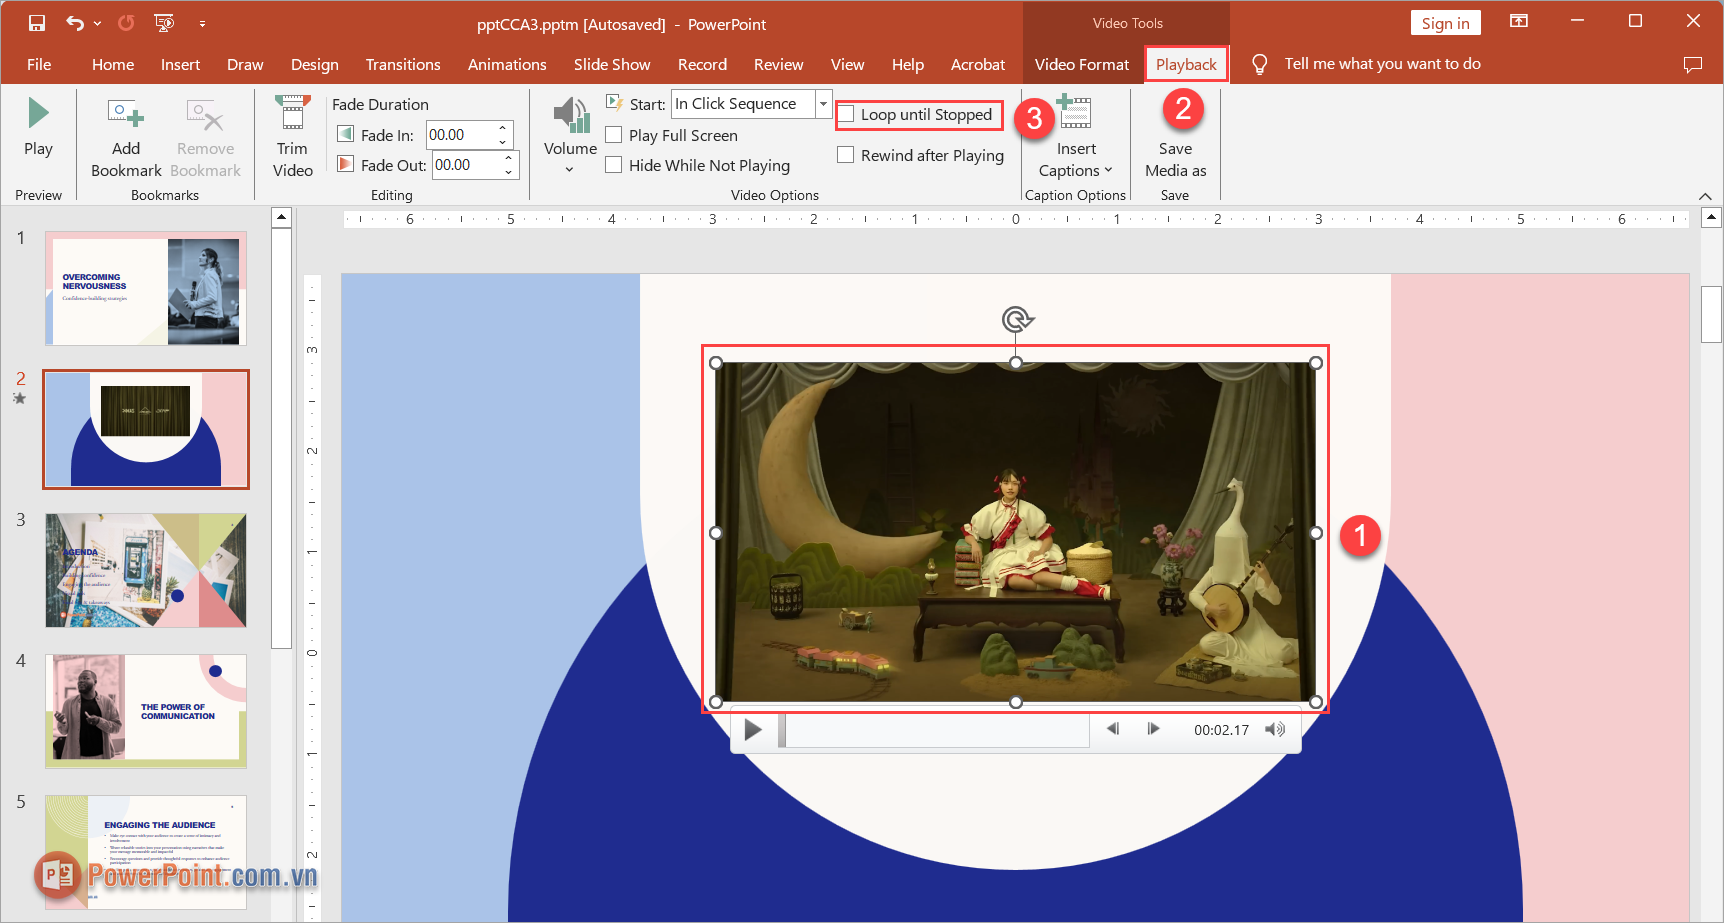Click the Remove Bookmark icon
The image size is (1724, 923).
click(206, 115)
